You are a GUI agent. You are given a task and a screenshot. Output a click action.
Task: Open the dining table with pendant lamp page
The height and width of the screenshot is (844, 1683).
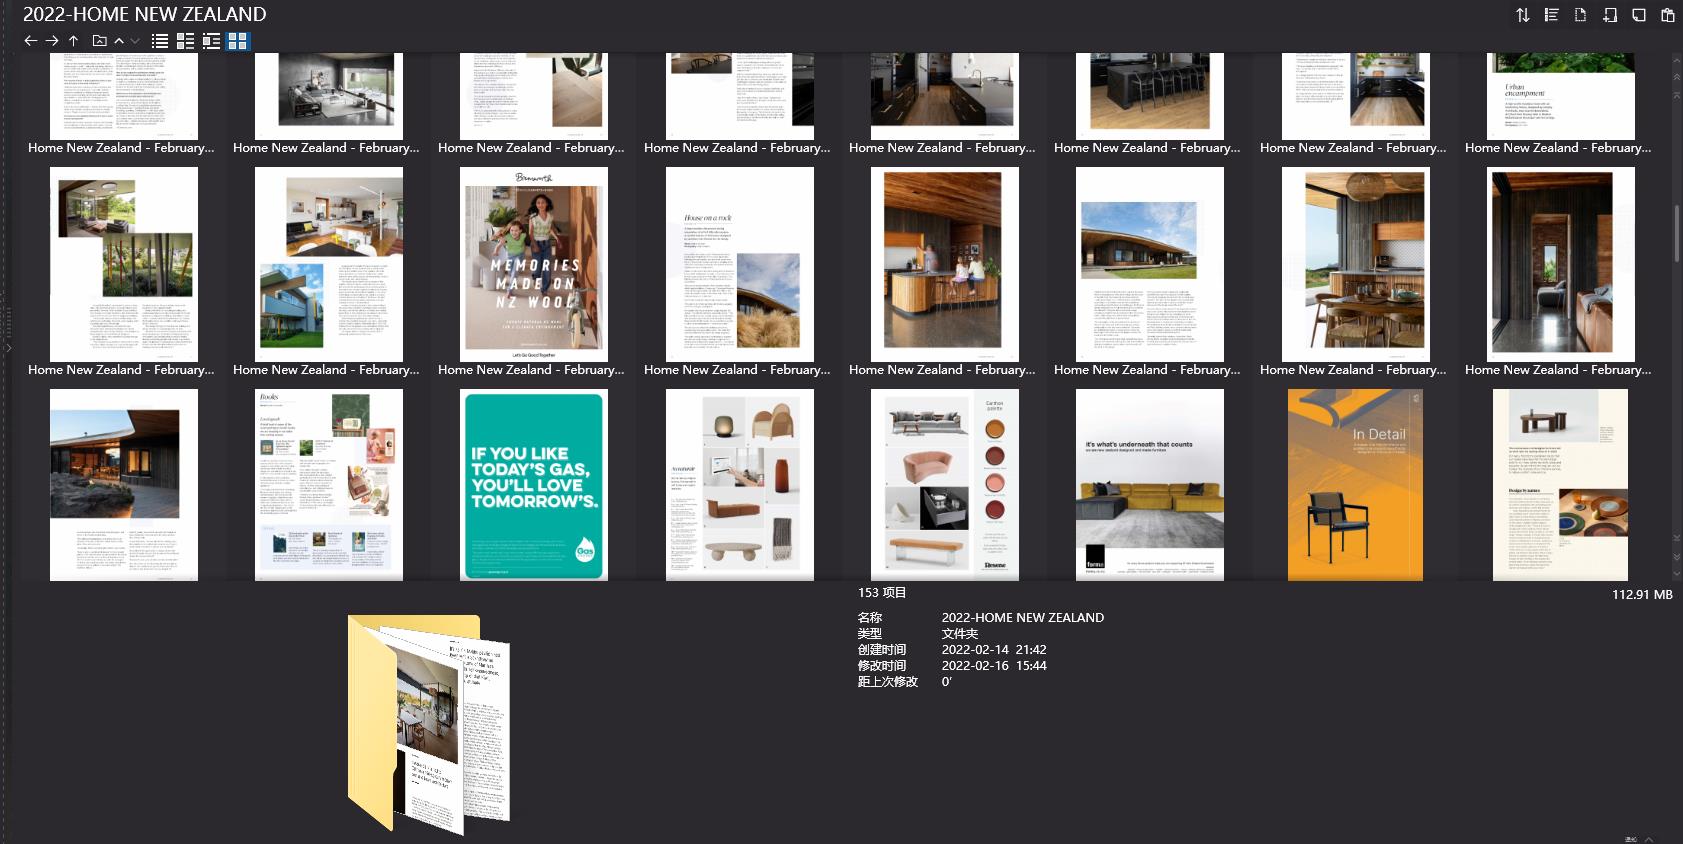coord(1356,264)
